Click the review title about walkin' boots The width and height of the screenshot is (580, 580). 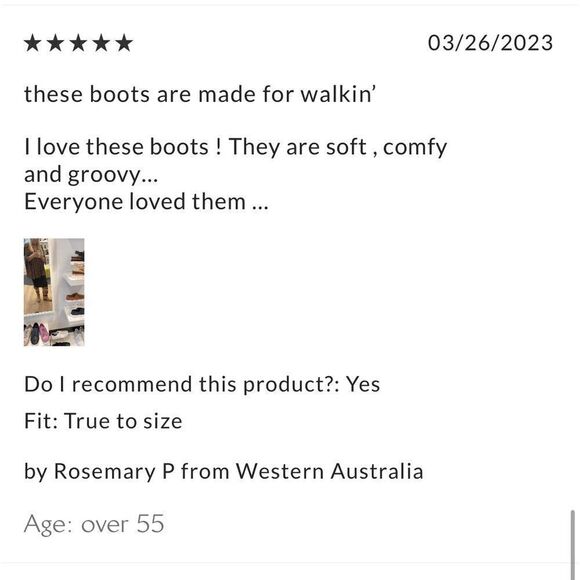(x=200, y=94)
